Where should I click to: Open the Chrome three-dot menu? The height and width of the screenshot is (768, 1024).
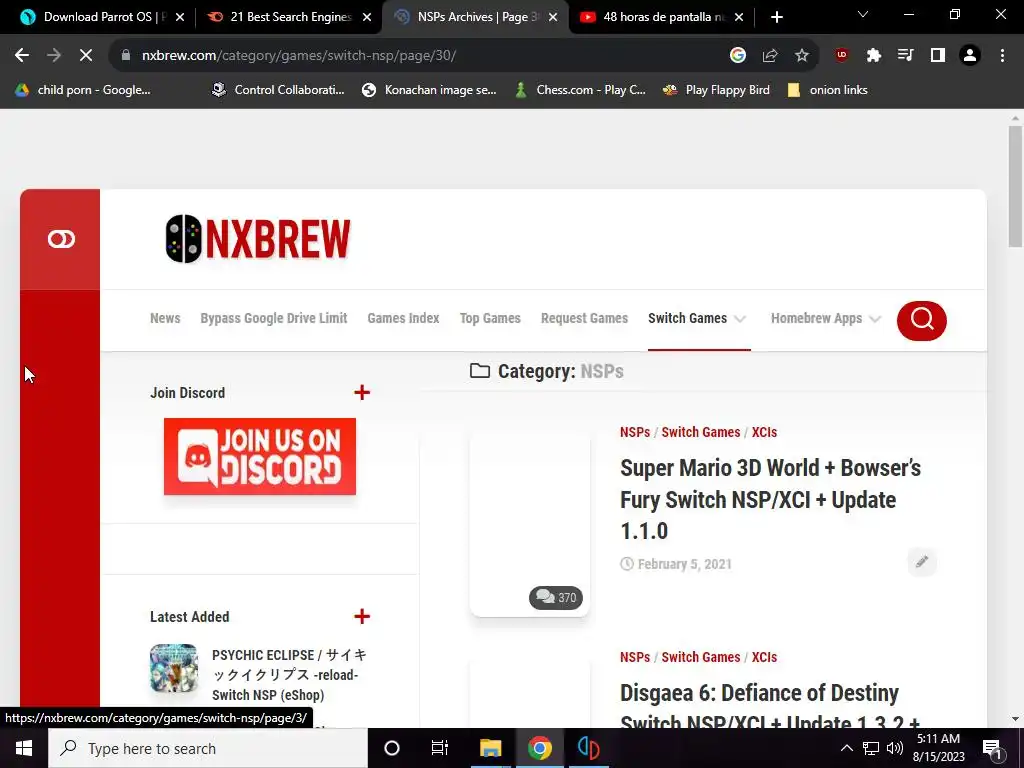click(x=1002, y=56)
